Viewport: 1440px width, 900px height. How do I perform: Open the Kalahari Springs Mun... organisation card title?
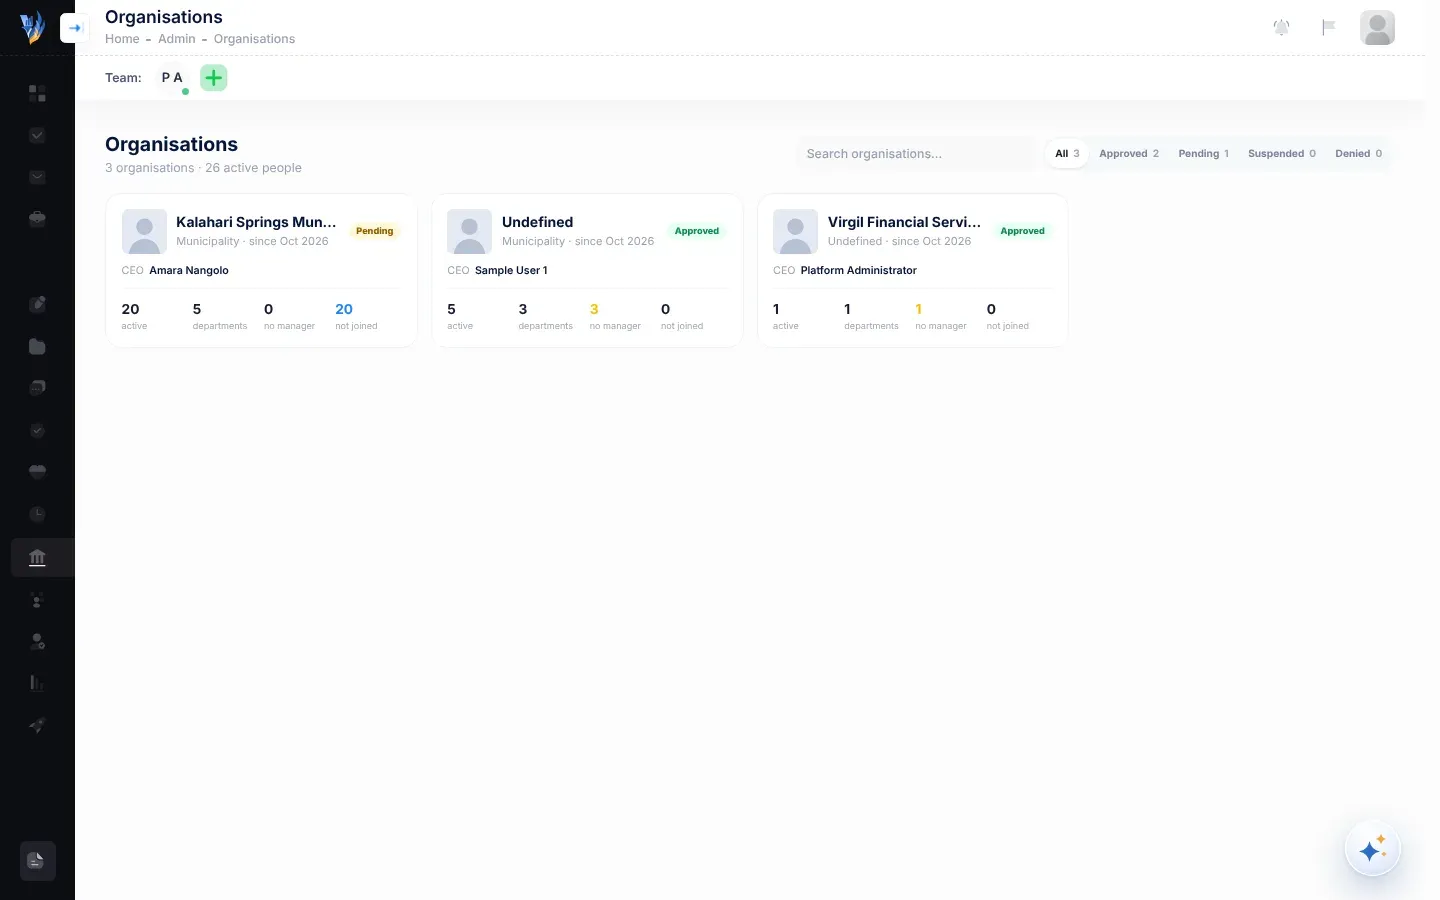(256, 222)
